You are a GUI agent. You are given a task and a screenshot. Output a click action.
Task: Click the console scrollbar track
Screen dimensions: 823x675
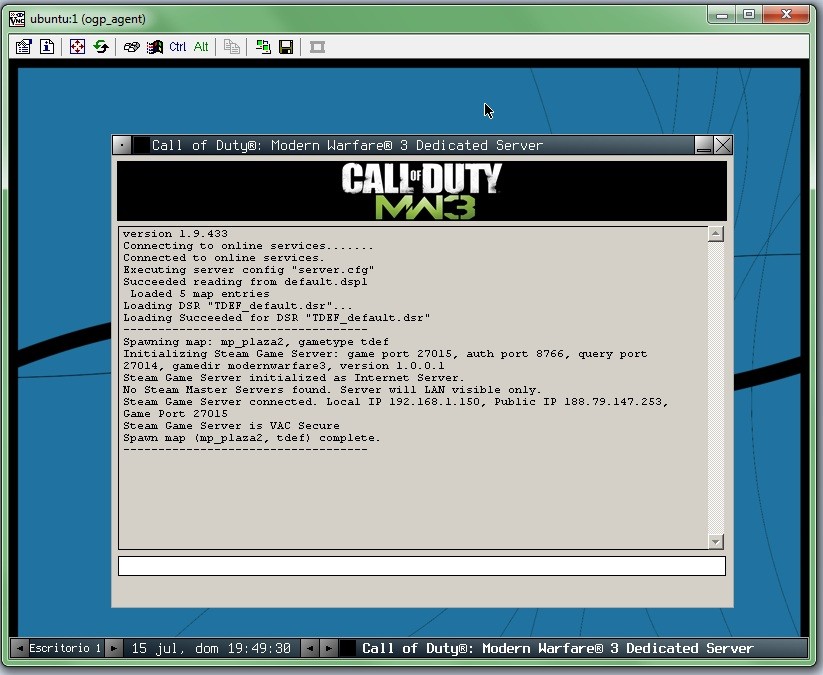click(x=715, y=387)
